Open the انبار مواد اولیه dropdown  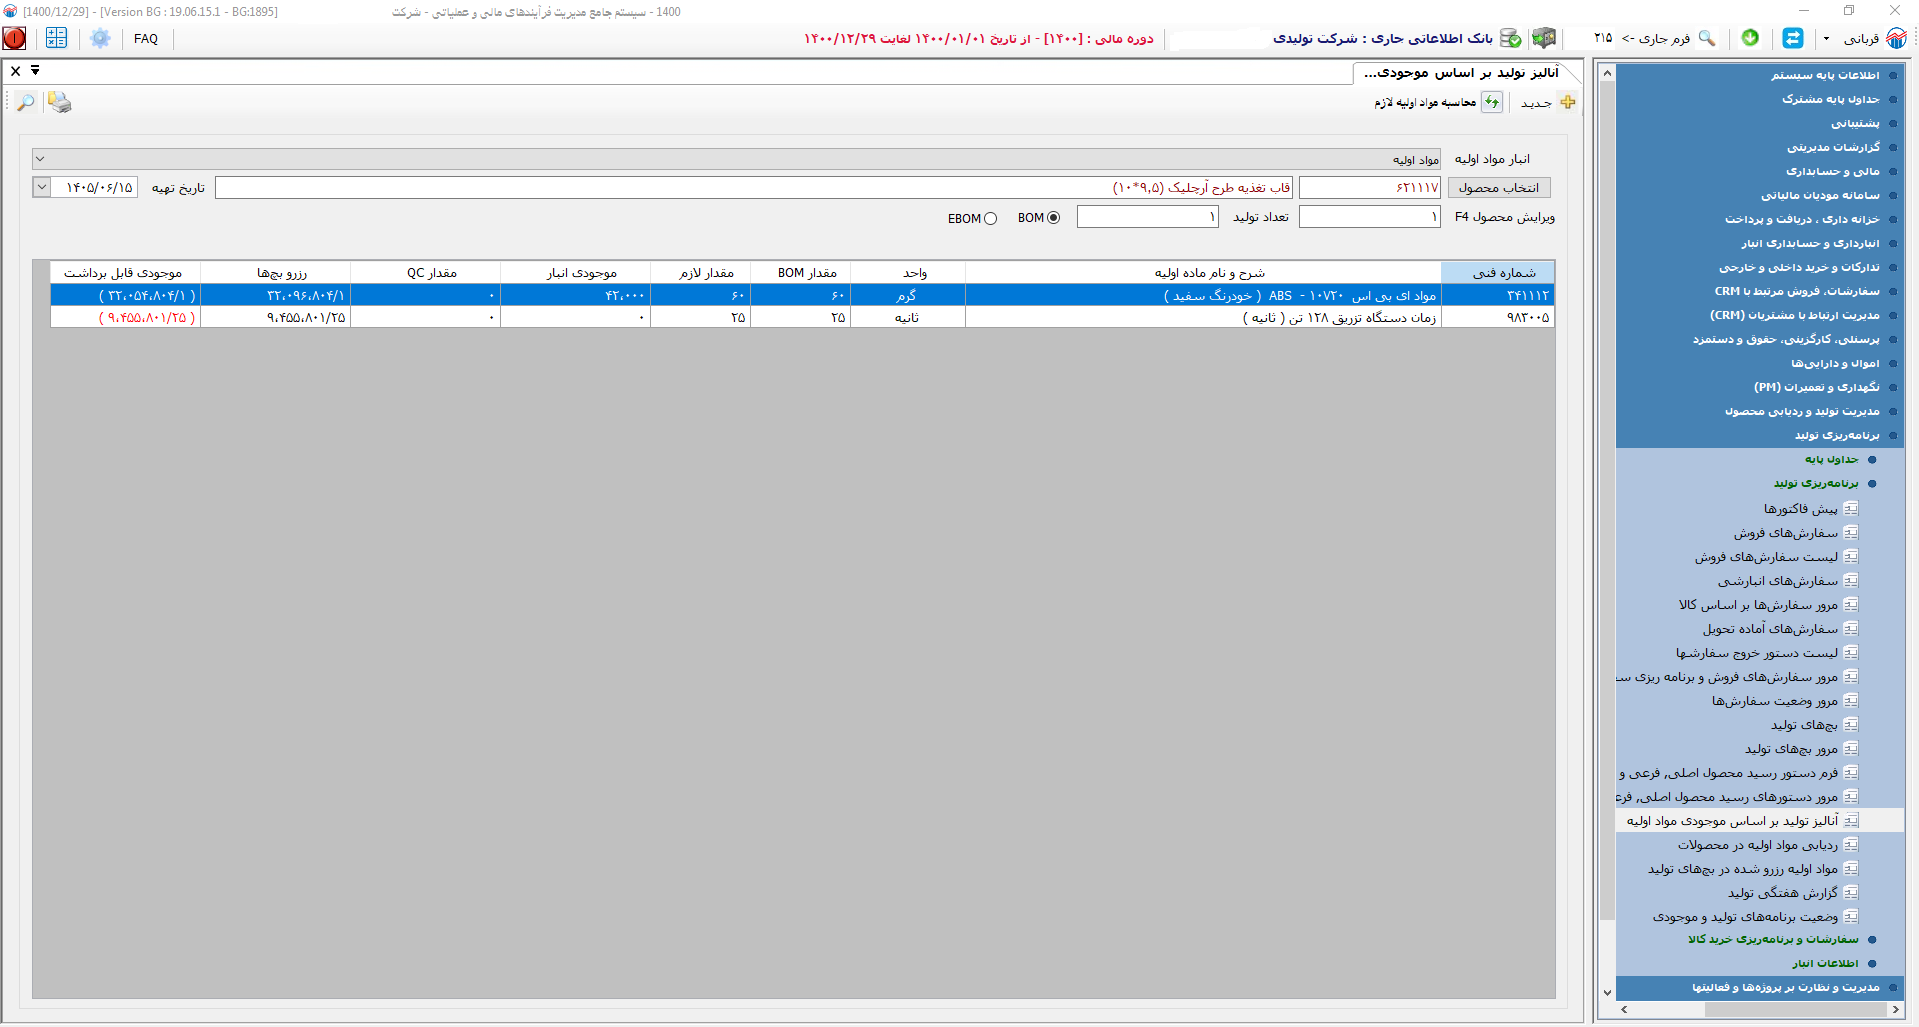pyautogui.click(x=39, y=159)
